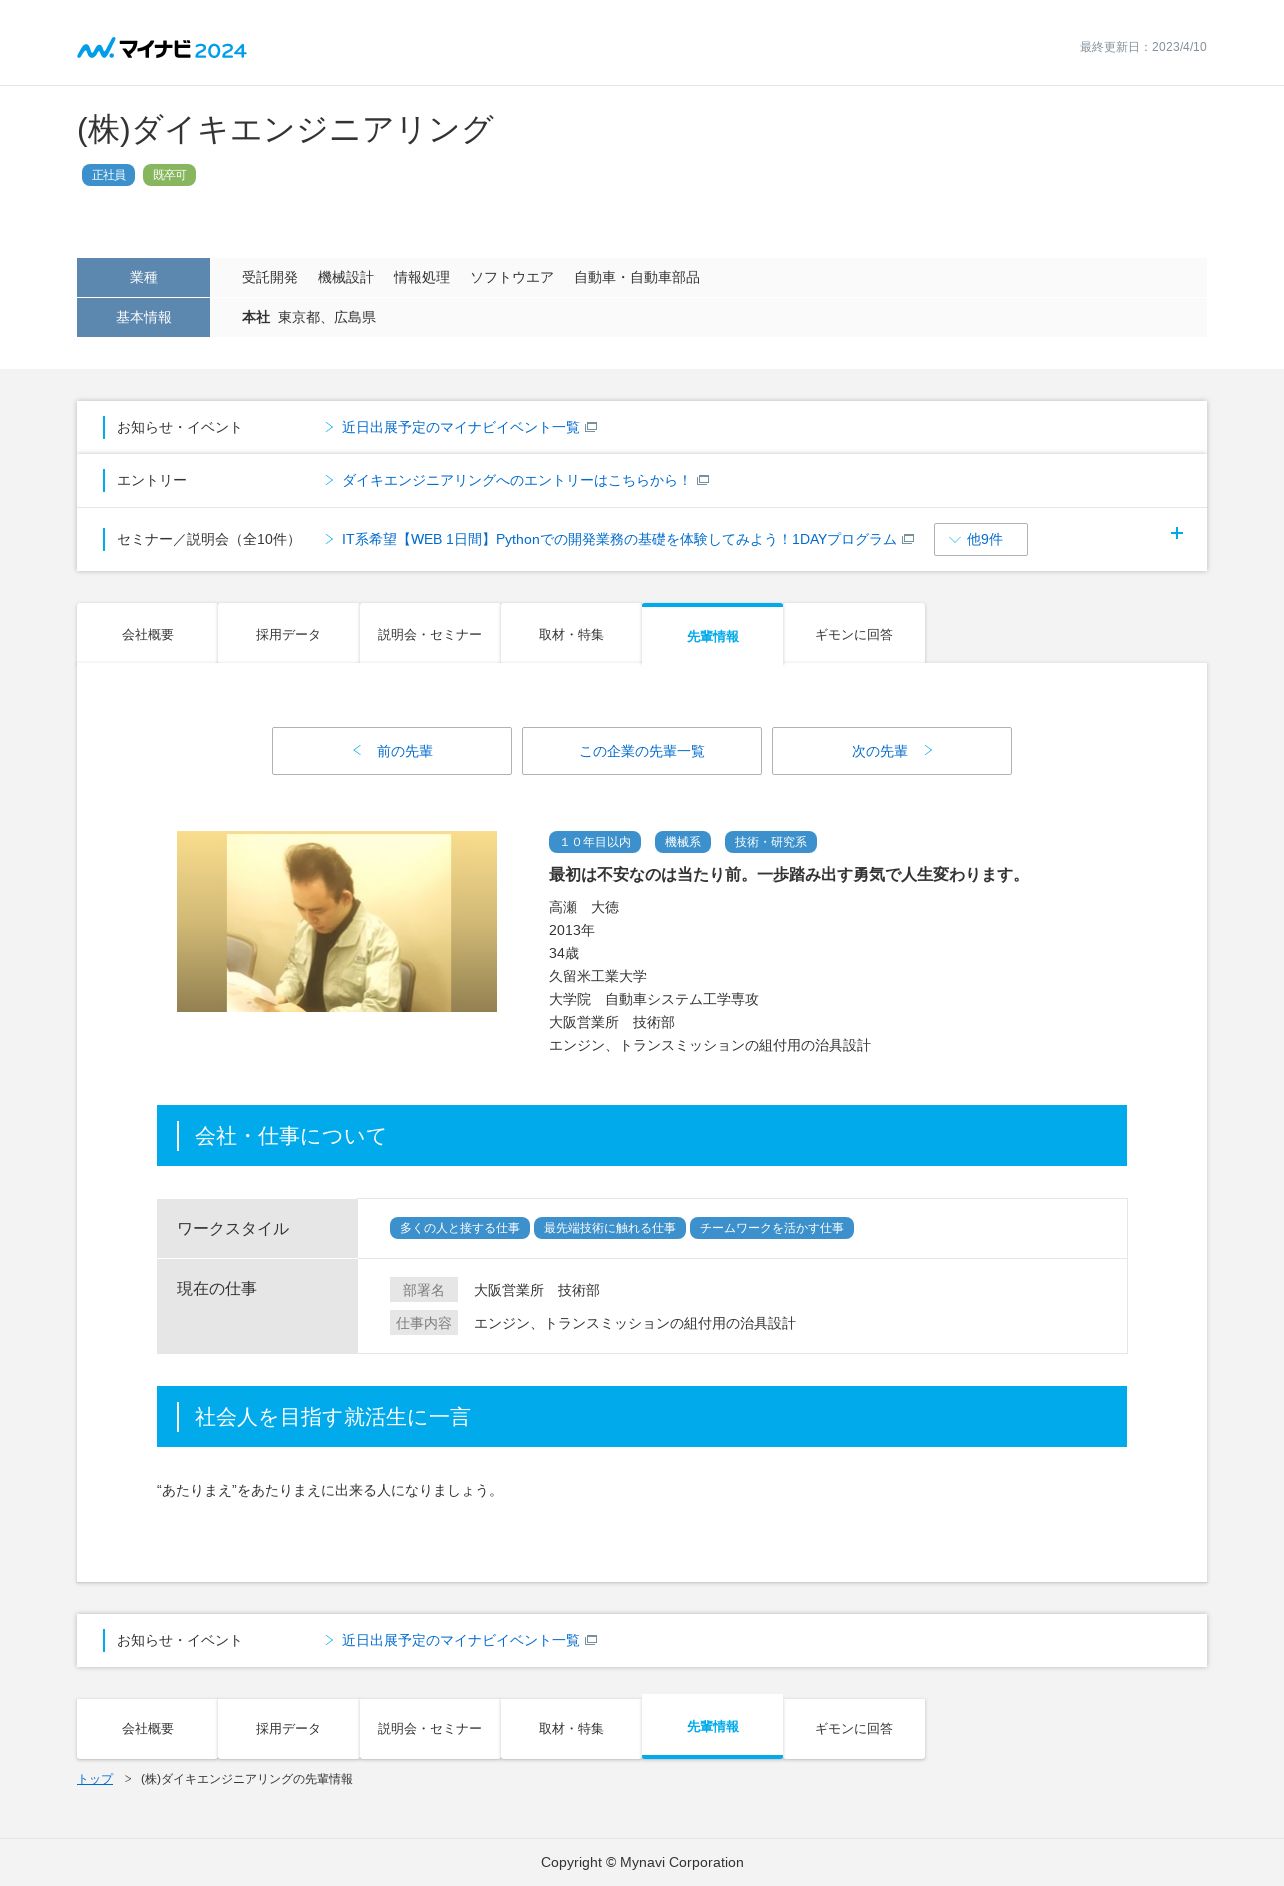
Task: Click the 機械系 tag
Action: 683,842
